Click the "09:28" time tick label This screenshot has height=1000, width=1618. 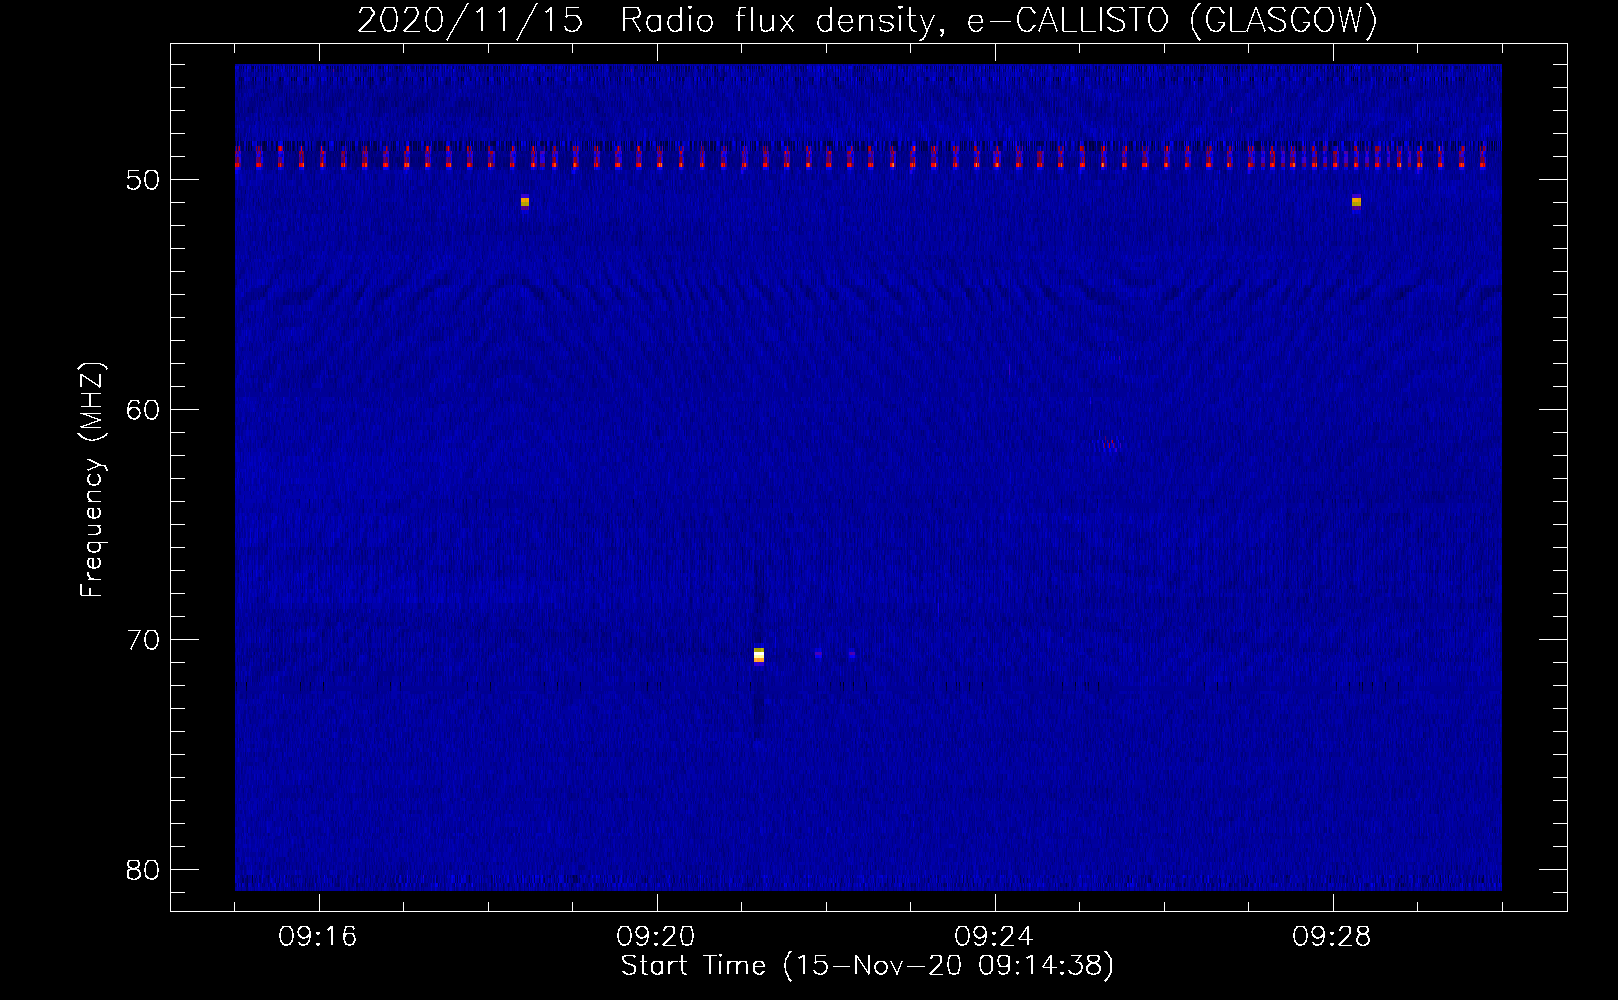click(1332, 937)
